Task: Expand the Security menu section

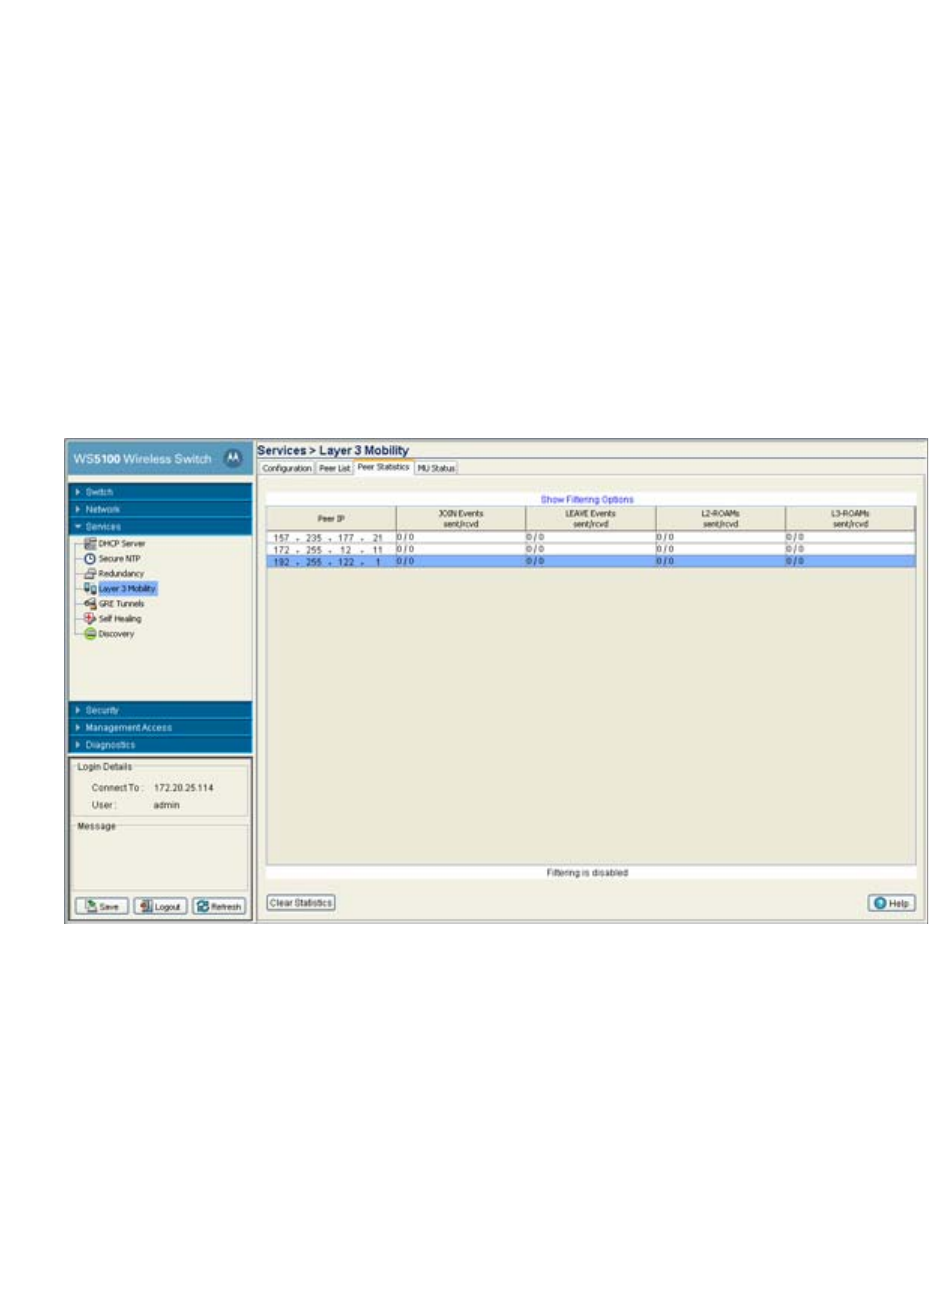Action: (x=160, y=710)
